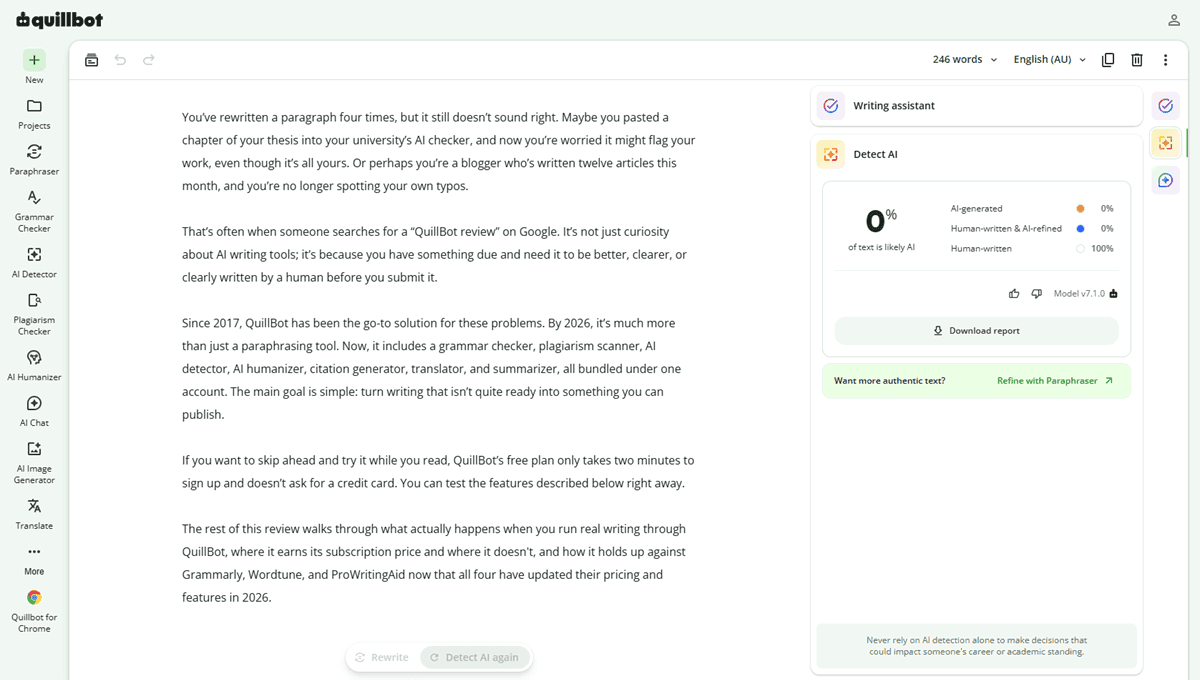Click the Detect AI again button
The width and height of the screenshot is (1200, 680).
click(x=474, y=658)
